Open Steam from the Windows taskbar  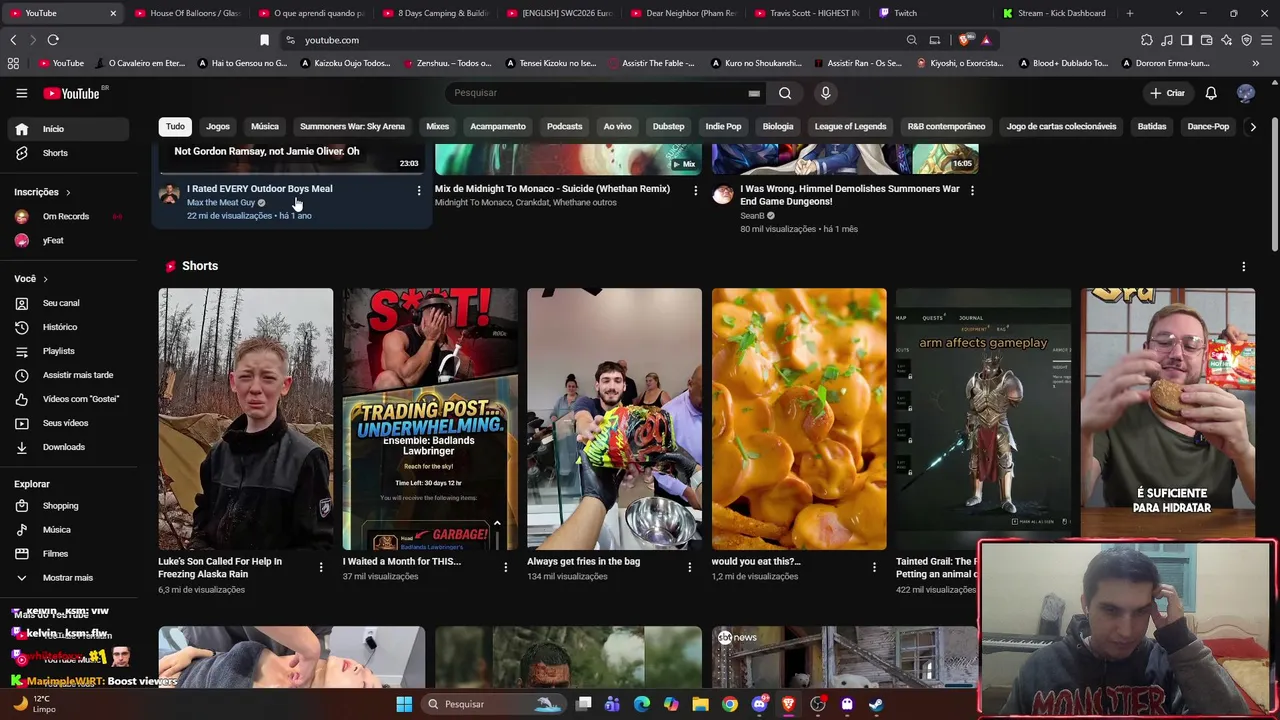click(x=876, y=704)
